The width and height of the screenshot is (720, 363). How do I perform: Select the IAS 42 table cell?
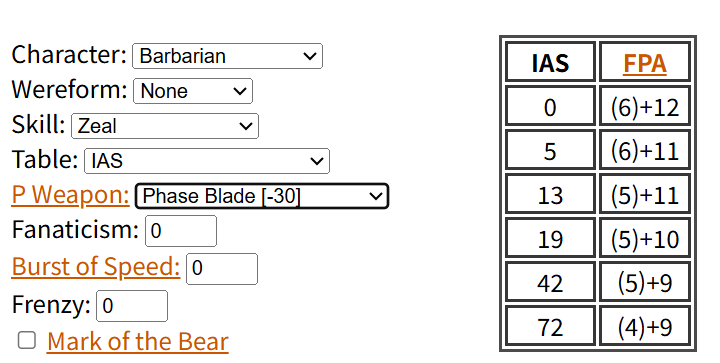550,282
